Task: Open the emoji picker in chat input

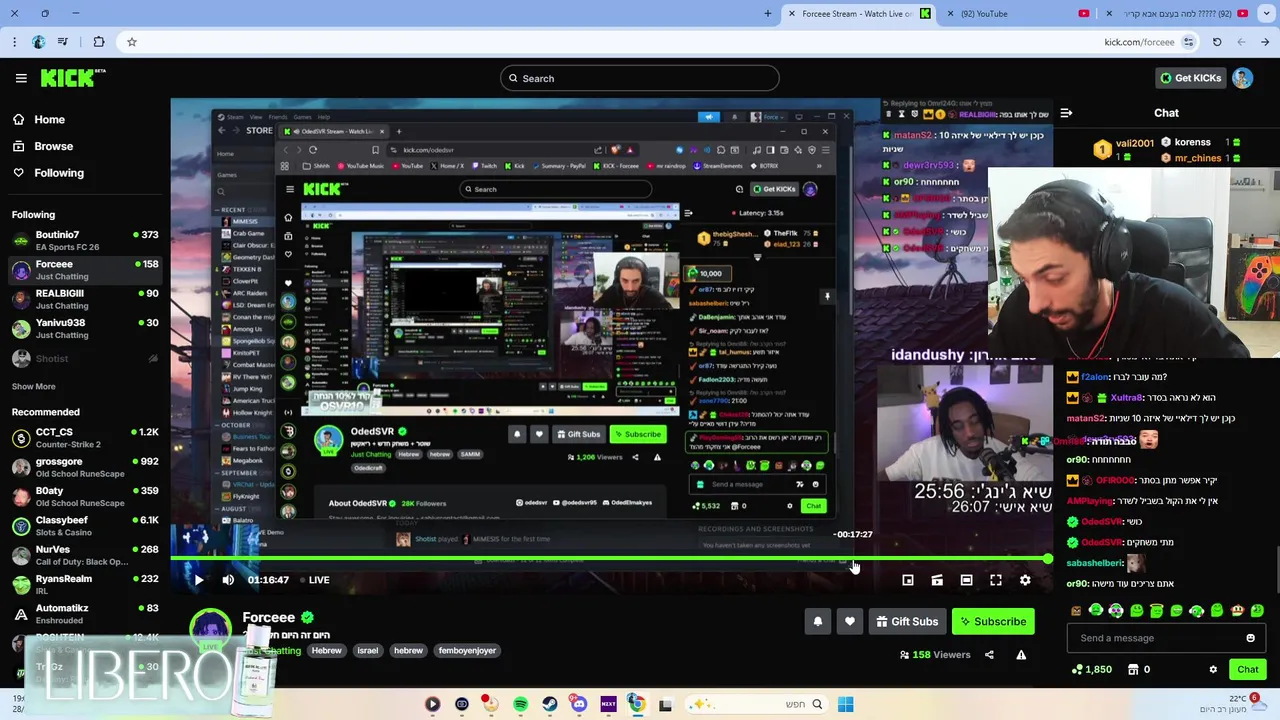Action: coord(1250,638)
